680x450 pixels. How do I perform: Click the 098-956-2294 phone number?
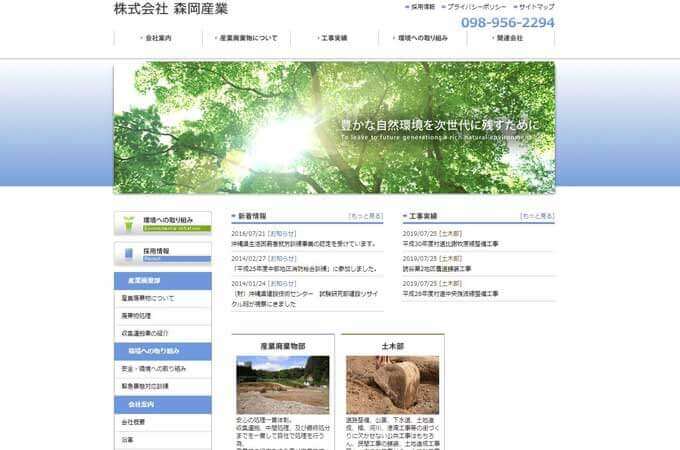pyautogui.click(x=508, y=22)
